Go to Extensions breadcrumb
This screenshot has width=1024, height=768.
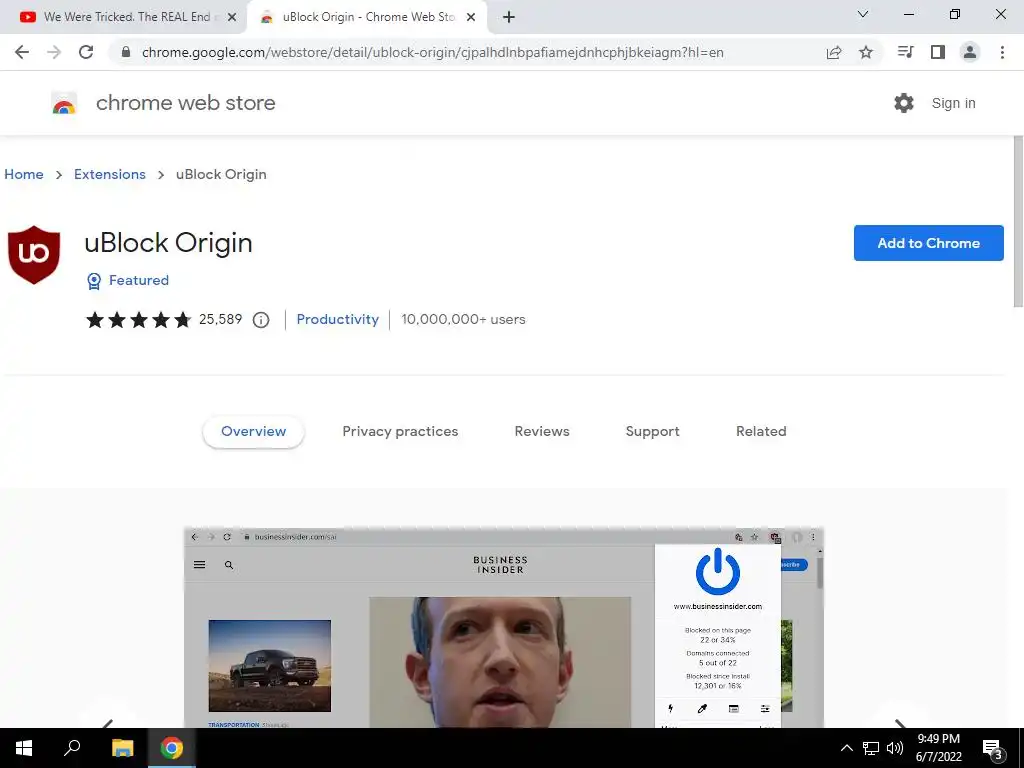tap(110, 174)
